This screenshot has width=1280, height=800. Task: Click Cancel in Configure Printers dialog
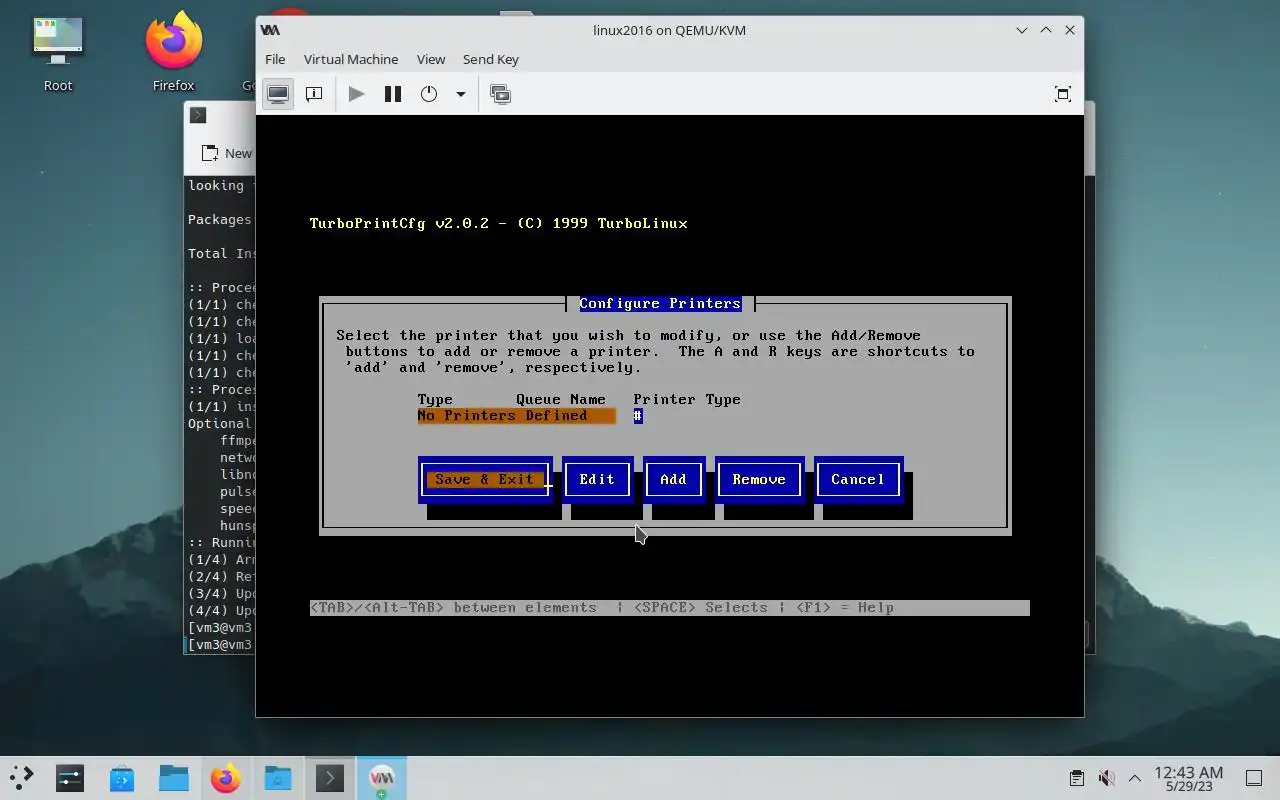tap(858, 479)
